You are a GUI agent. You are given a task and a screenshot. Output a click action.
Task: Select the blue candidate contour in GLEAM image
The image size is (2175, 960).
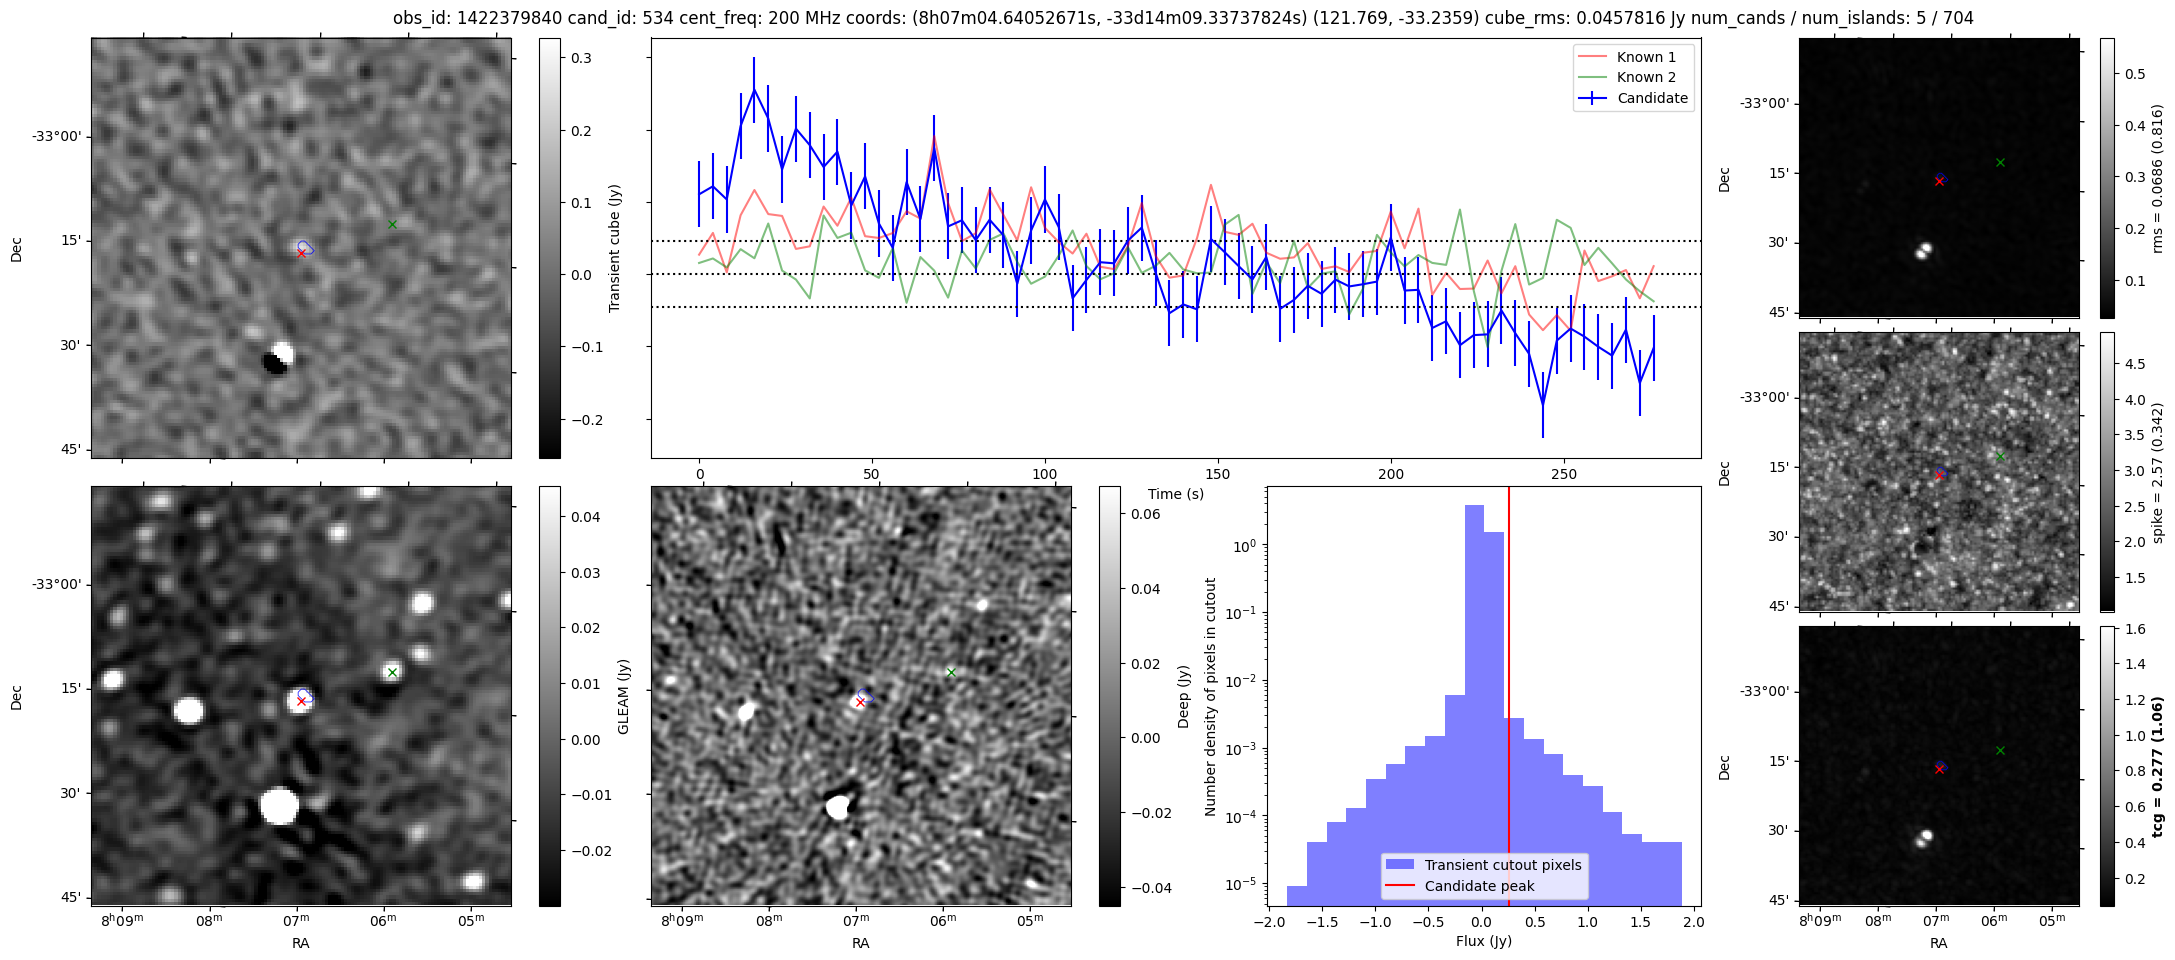coord(306,695)
